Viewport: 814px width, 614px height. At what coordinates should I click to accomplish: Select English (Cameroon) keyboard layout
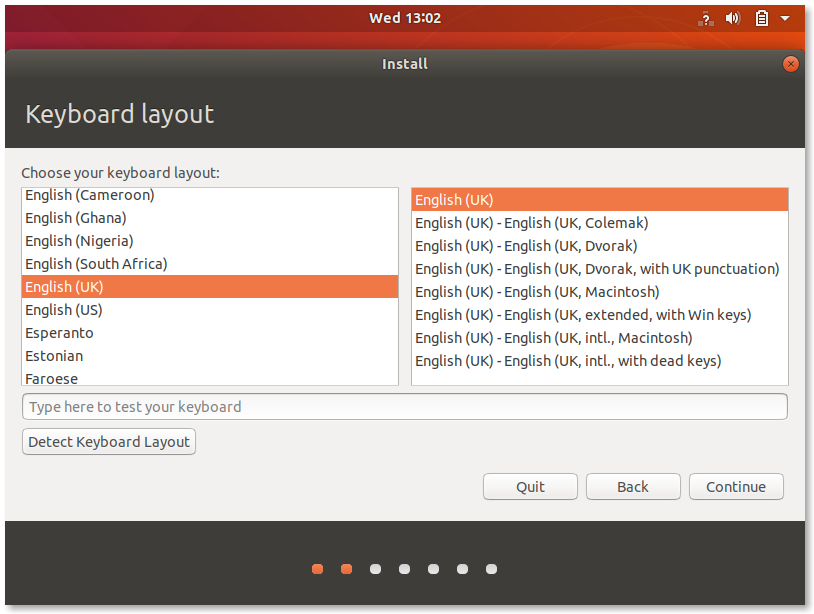tap(210, 195)
